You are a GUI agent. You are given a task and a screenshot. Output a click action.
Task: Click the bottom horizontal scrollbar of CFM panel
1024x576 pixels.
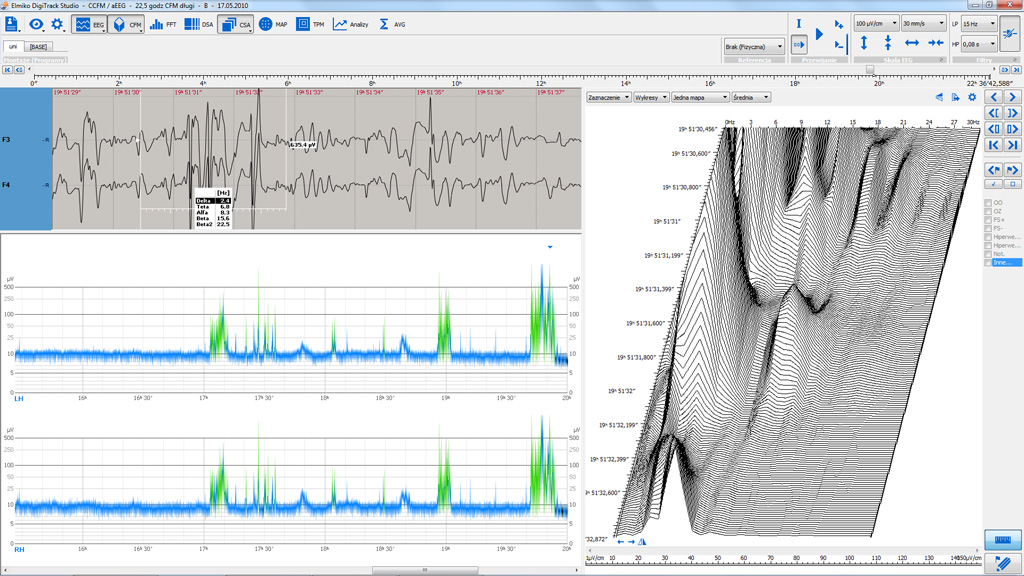tap(425, 570)
